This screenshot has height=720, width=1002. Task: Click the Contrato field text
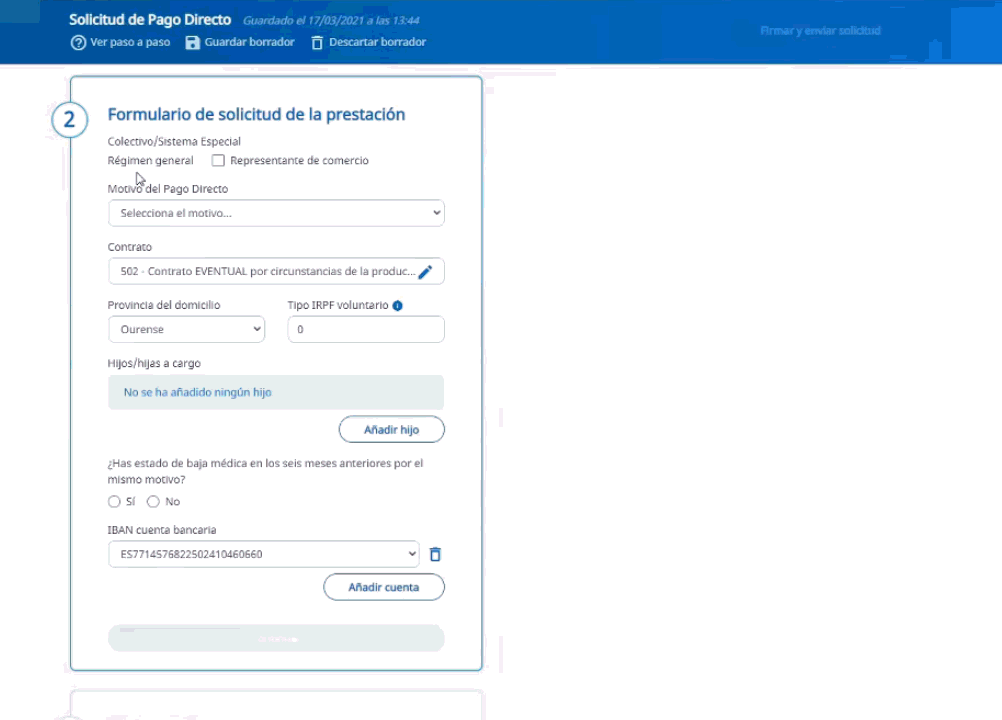260,272
